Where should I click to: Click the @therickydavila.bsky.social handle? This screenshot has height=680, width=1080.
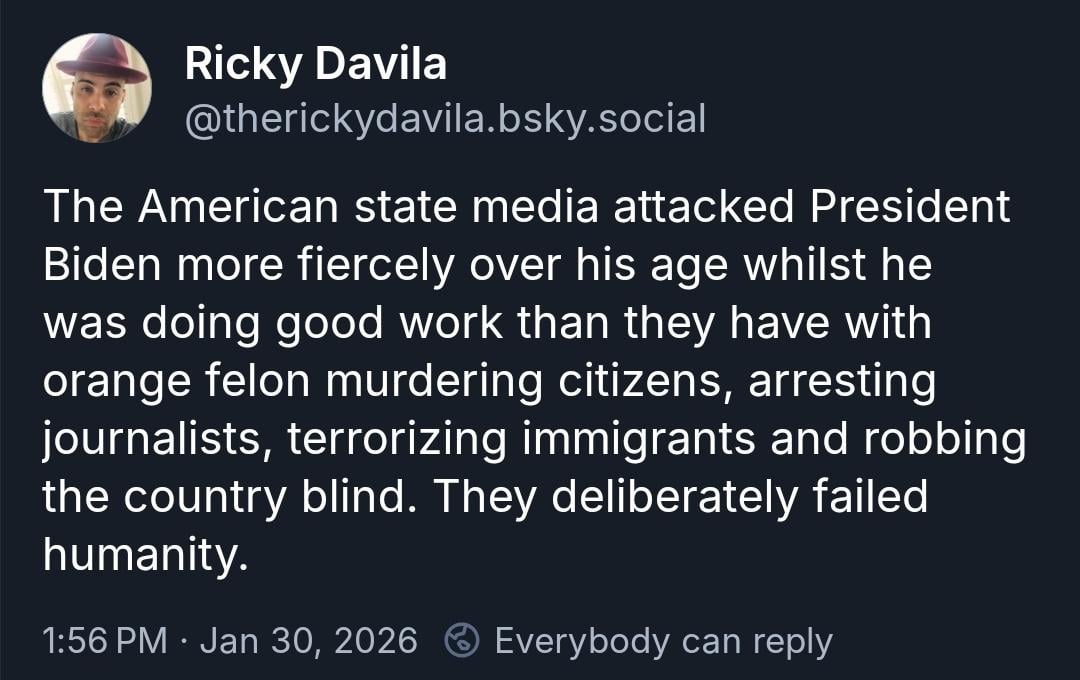coord(445,118)
